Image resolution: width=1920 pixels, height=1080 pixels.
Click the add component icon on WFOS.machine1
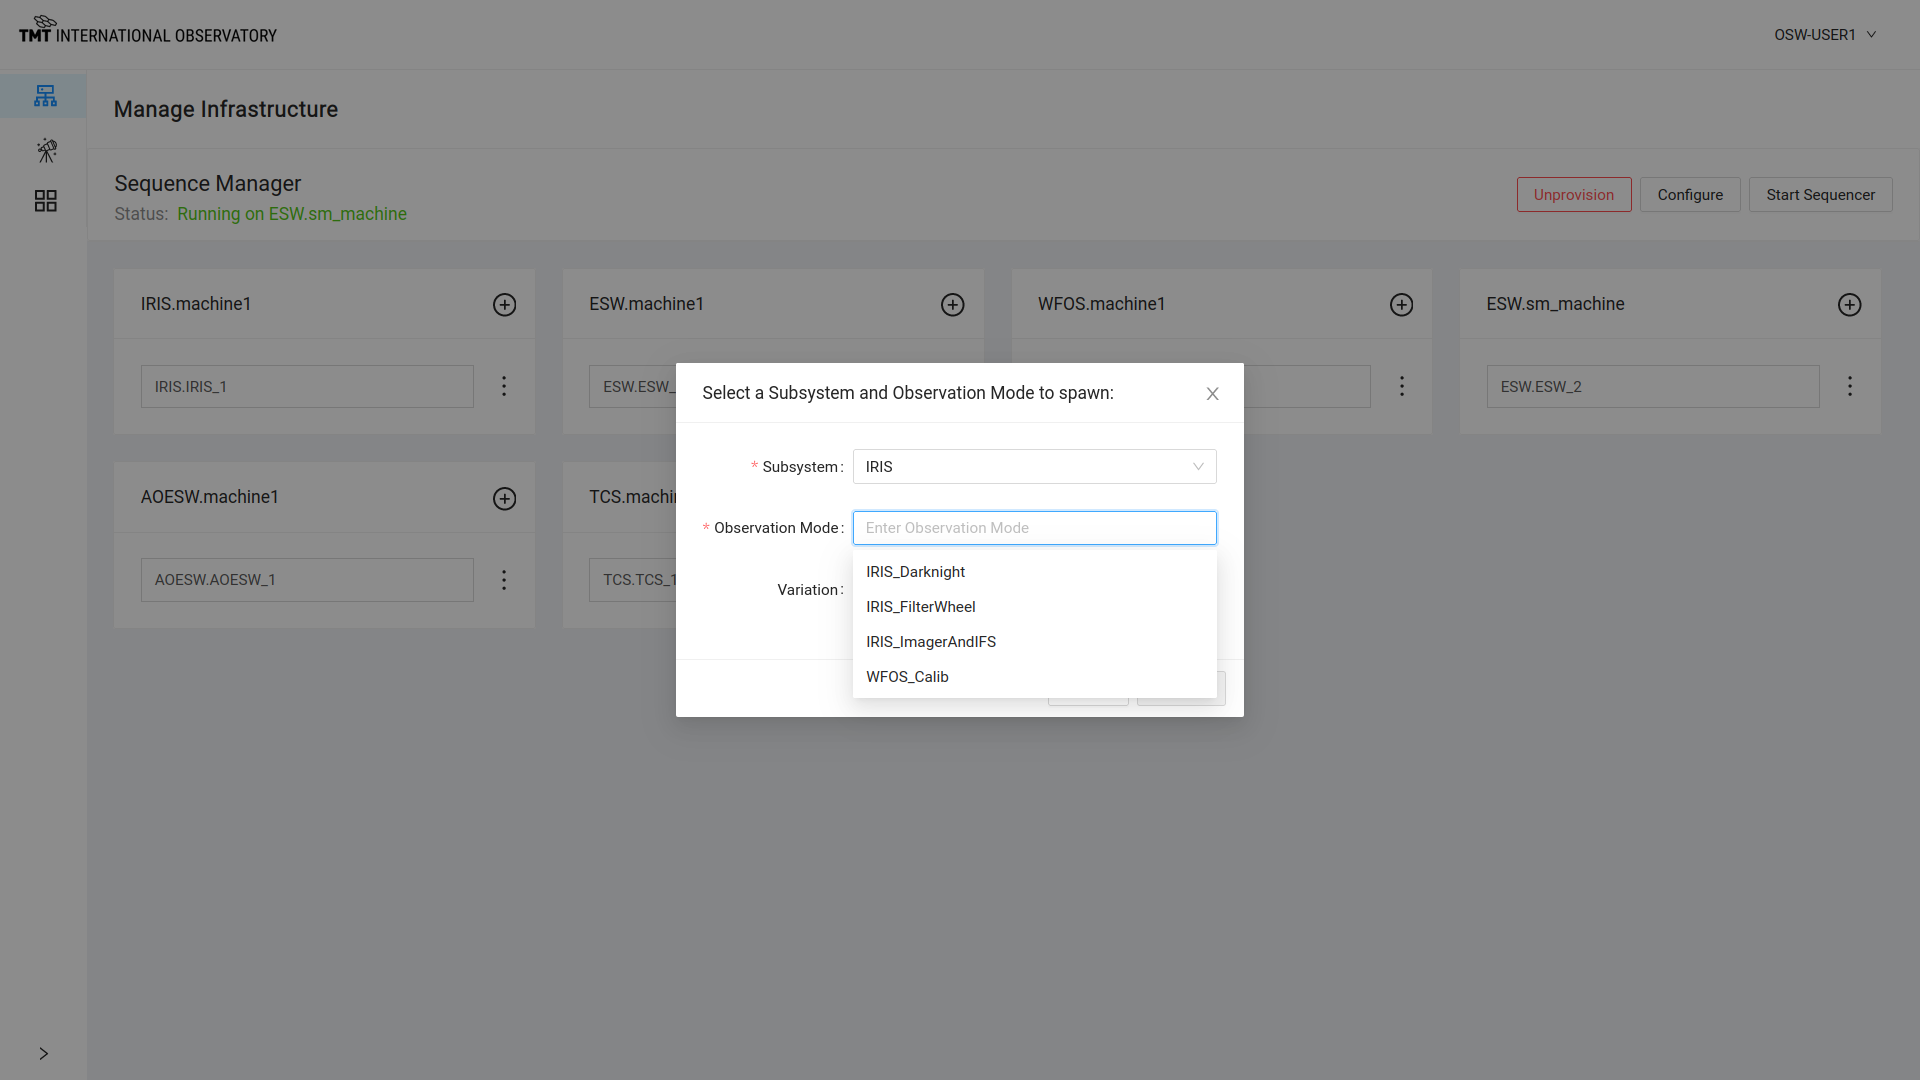click(1400, 305)
